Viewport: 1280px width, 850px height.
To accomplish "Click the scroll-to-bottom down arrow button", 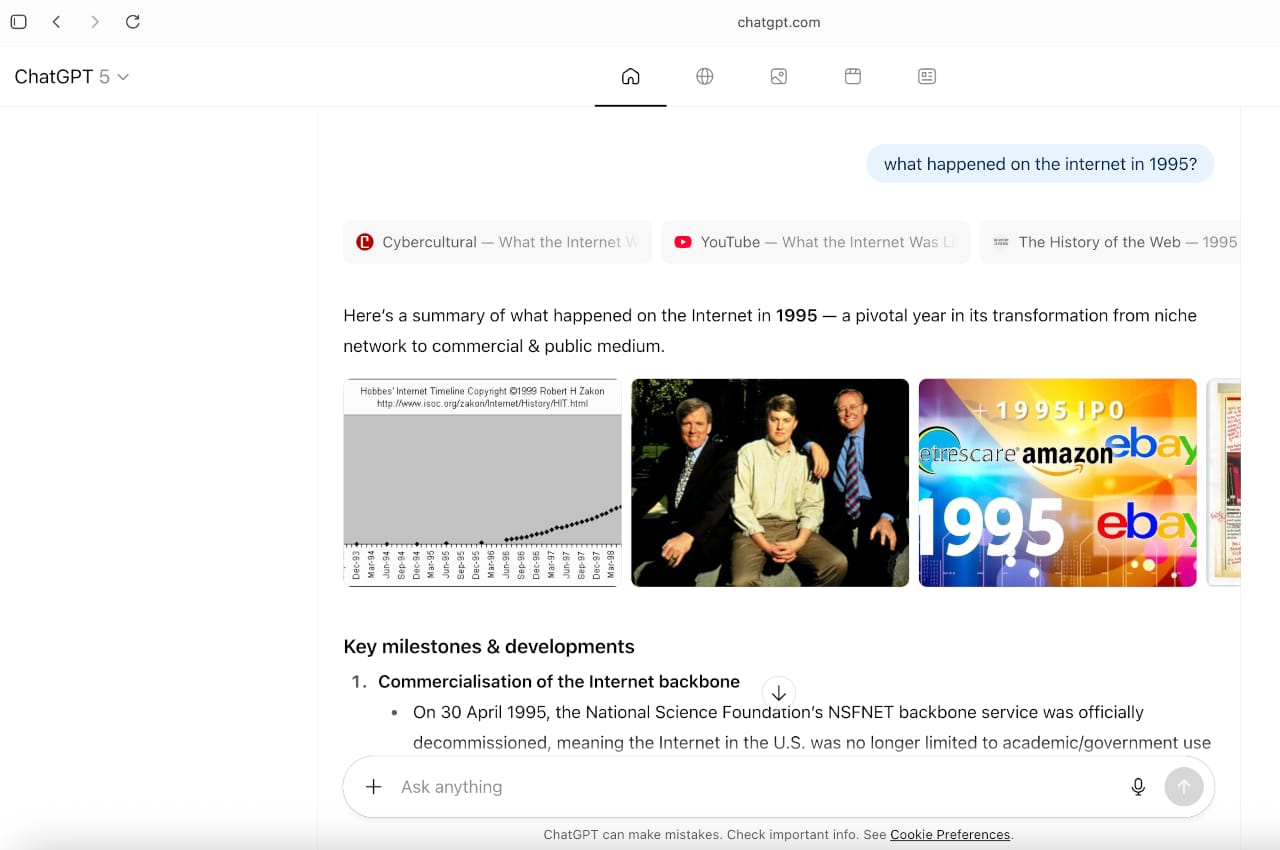I will [x=779, y=693].
